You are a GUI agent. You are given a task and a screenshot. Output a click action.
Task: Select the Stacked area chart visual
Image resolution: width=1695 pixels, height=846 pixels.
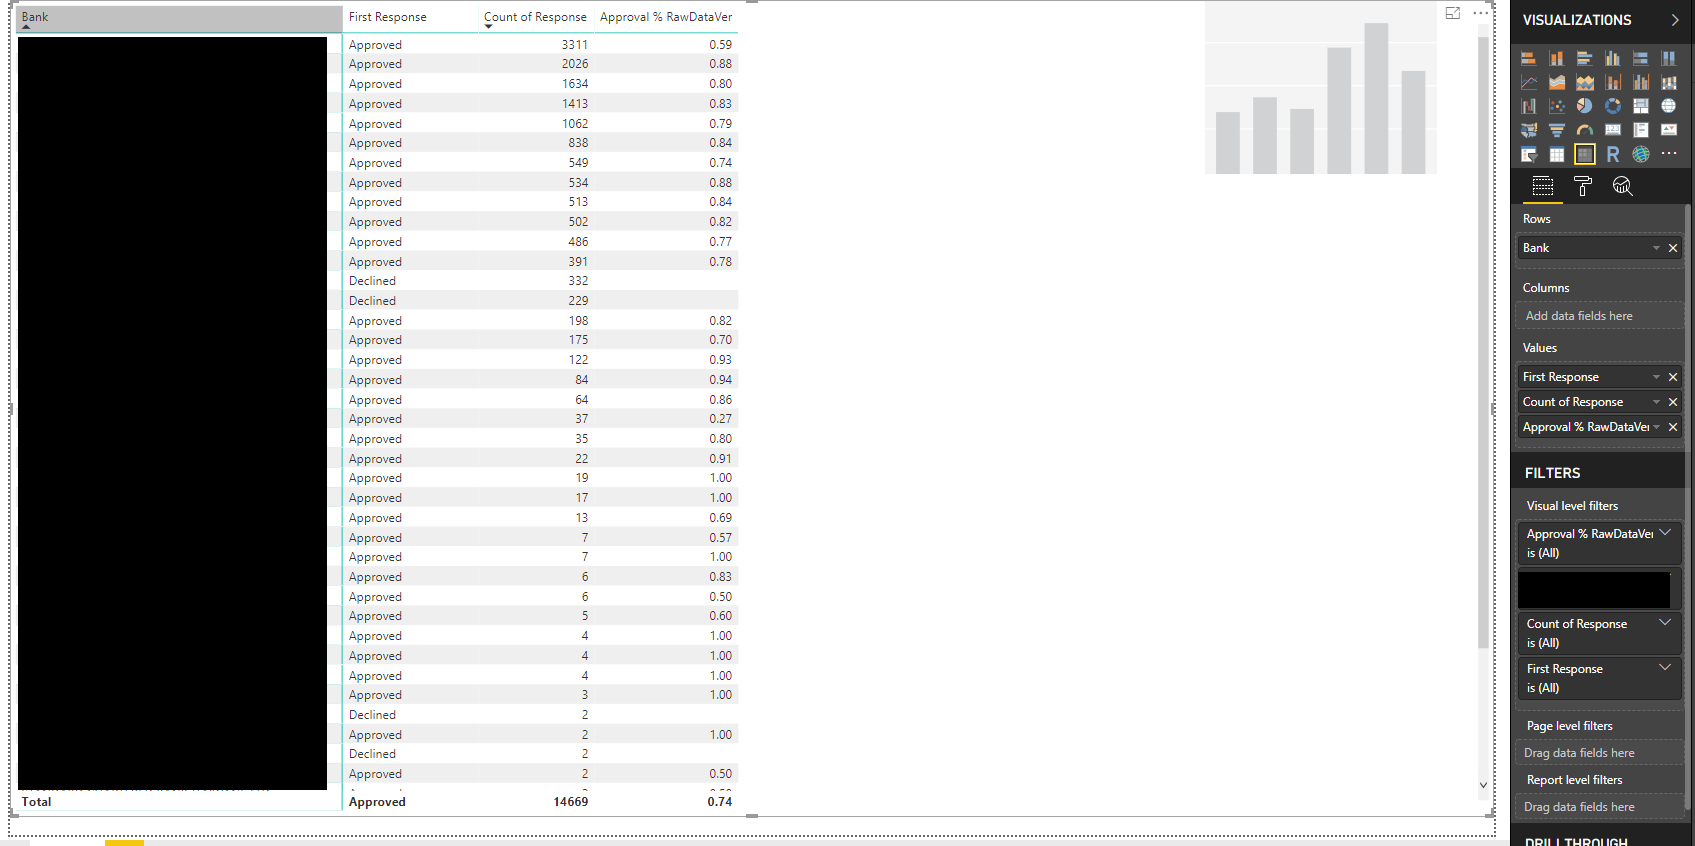[1585, 82]
